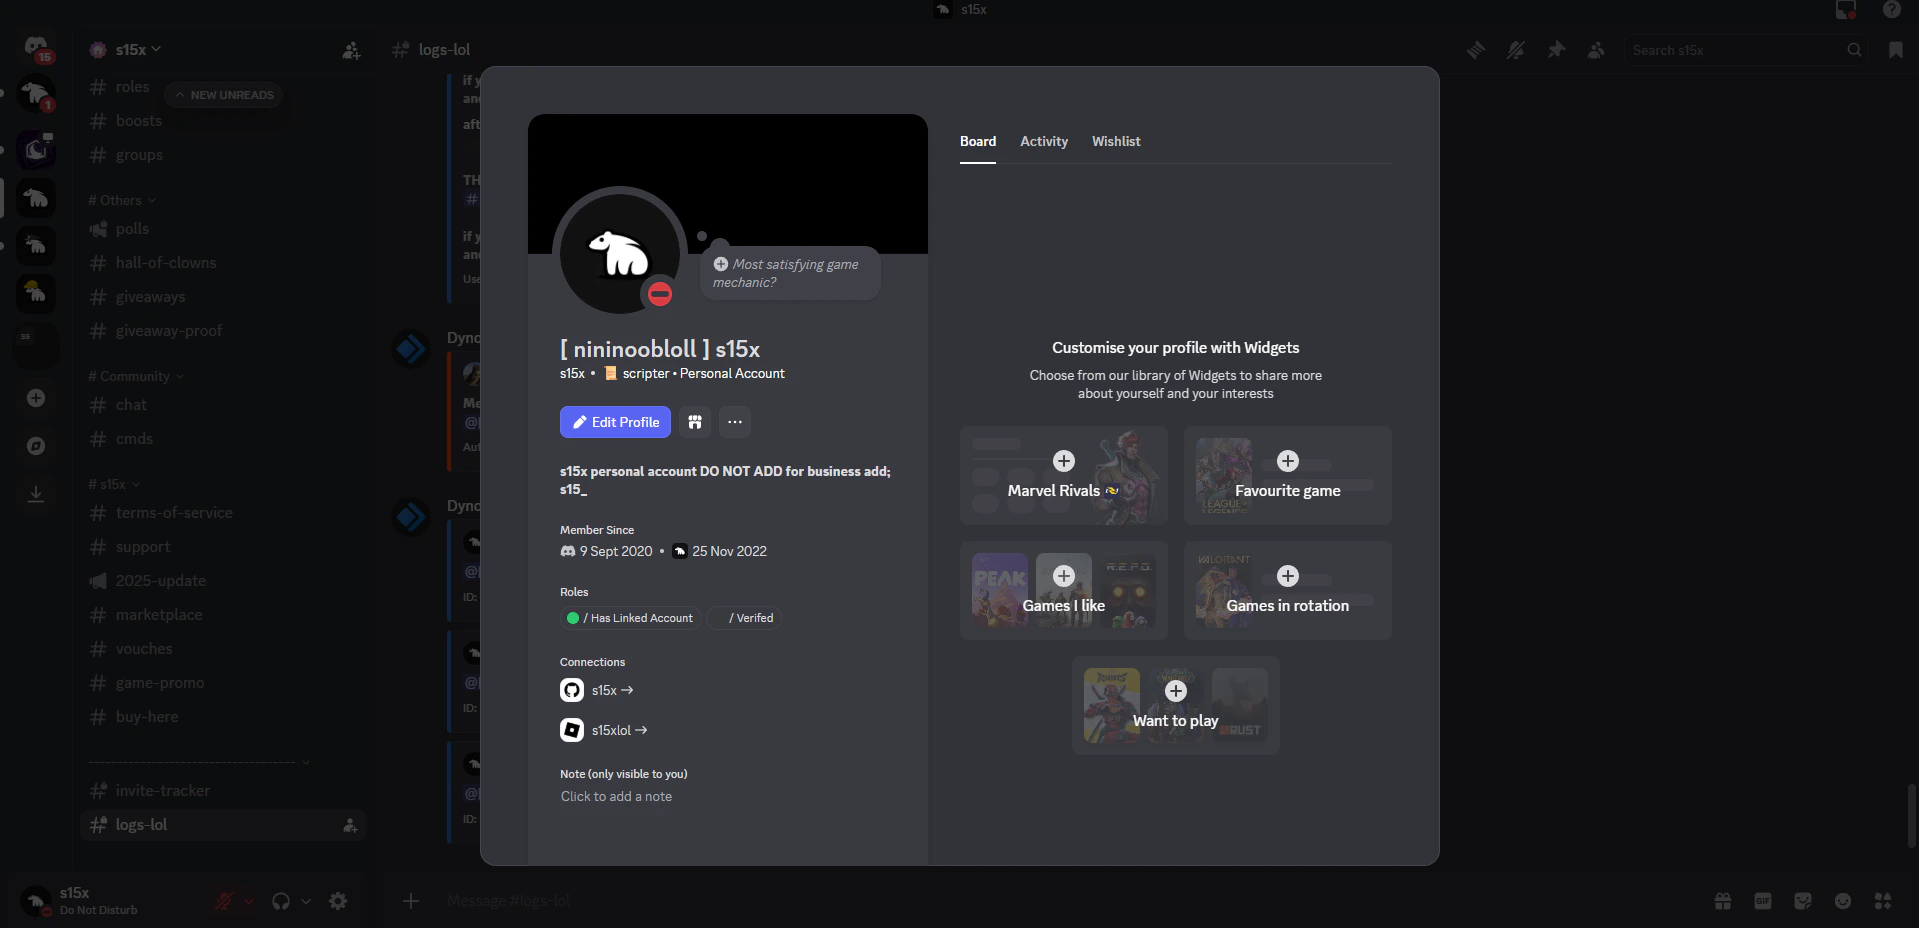The width and height of the screenshot is (1919, 928).
Task: Toggle microphone mute in user panel
Action: pyautogui.click(x=224, y=901)
